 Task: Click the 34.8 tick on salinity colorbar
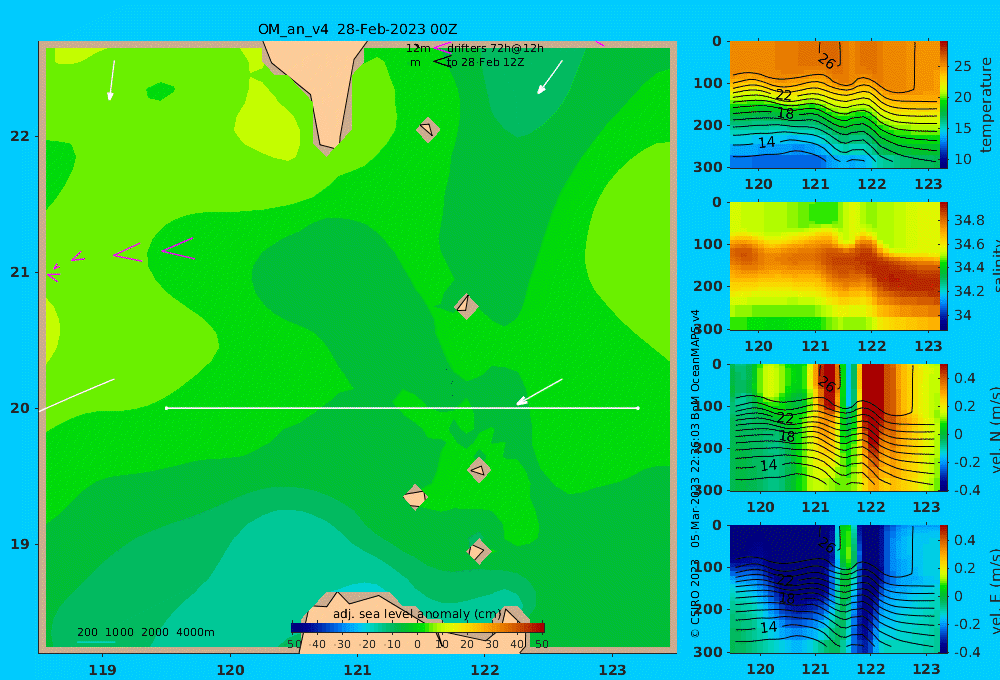tap(969, 220)
